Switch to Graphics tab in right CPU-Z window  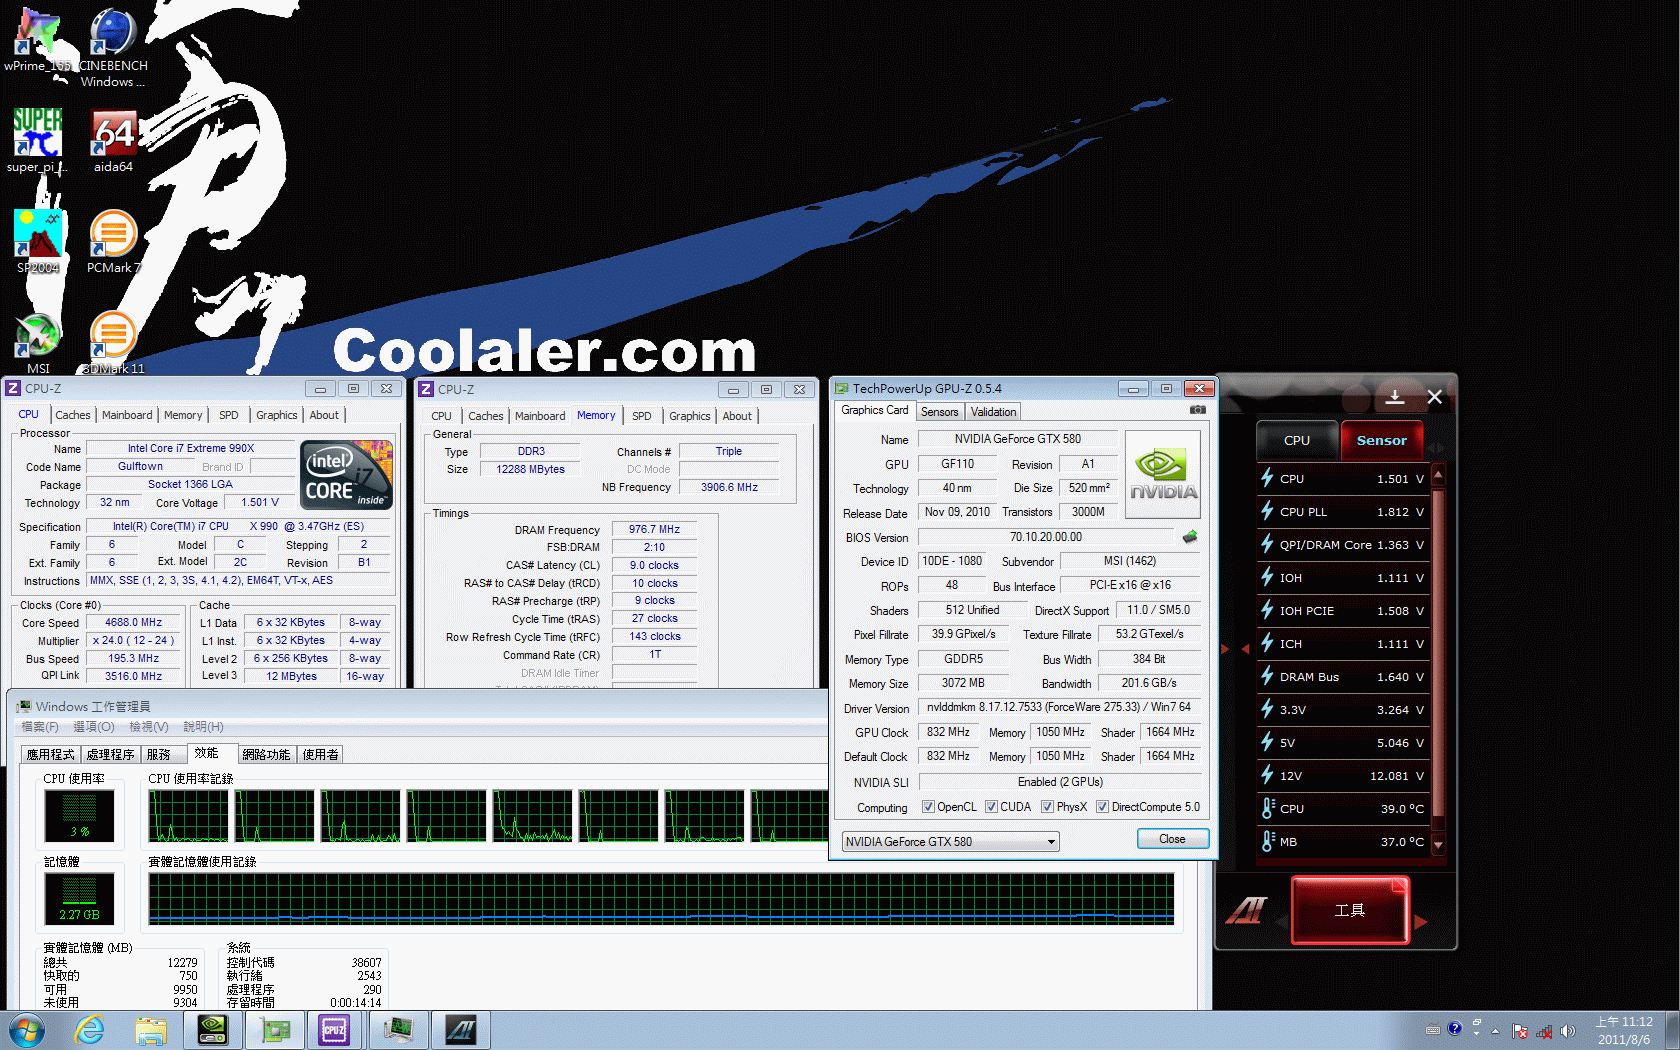(689, 416)
